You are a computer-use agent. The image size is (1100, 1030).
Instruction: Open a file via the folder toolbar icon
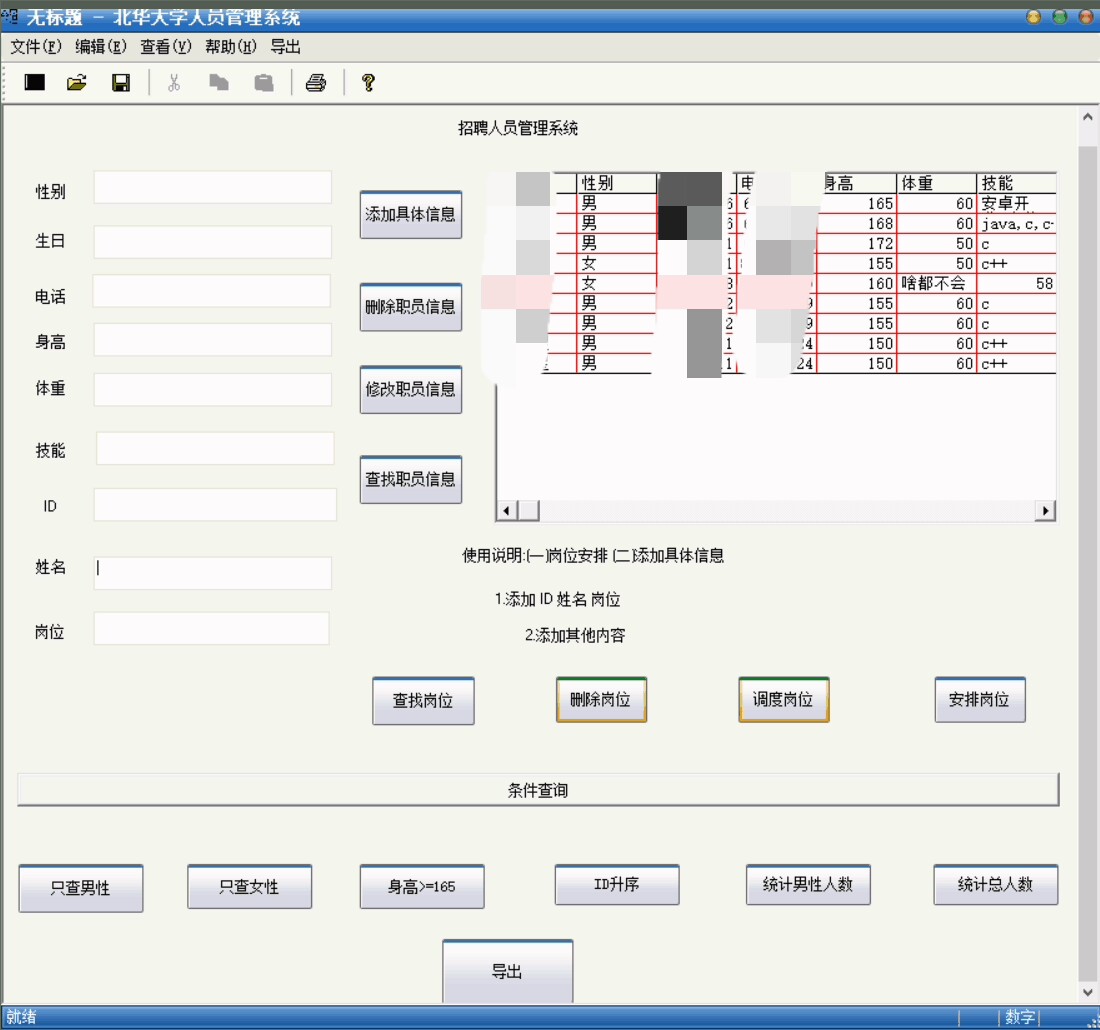[x=76, y=83]
